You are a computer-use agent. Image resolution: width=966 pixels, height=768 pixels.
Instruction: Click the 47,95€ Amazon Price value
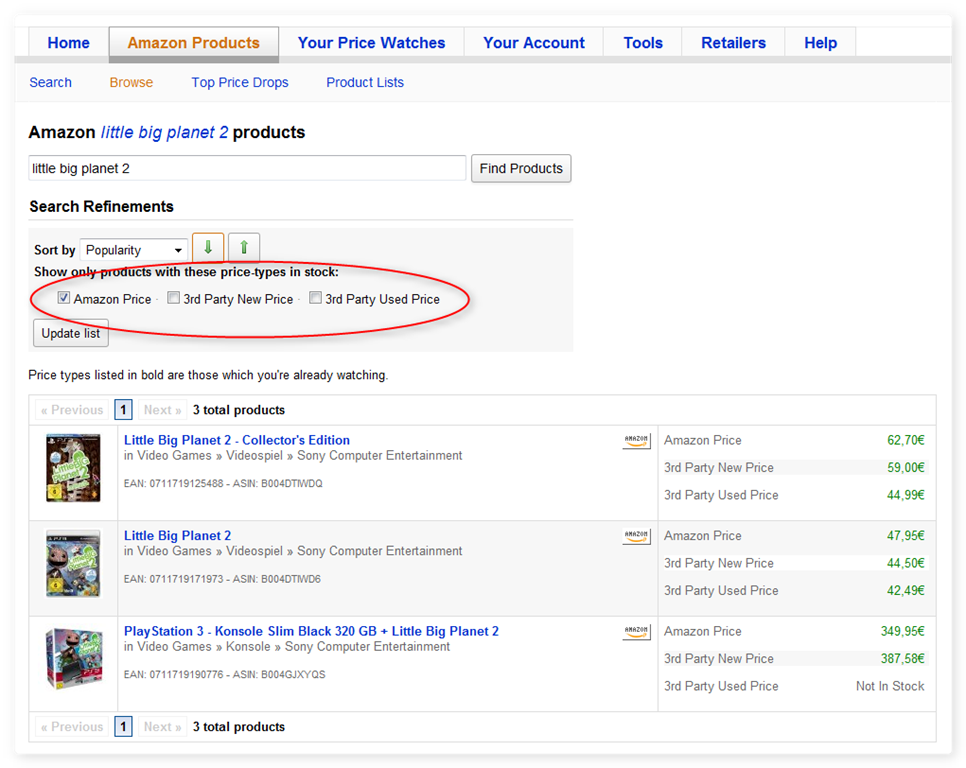tap(906, 536)
